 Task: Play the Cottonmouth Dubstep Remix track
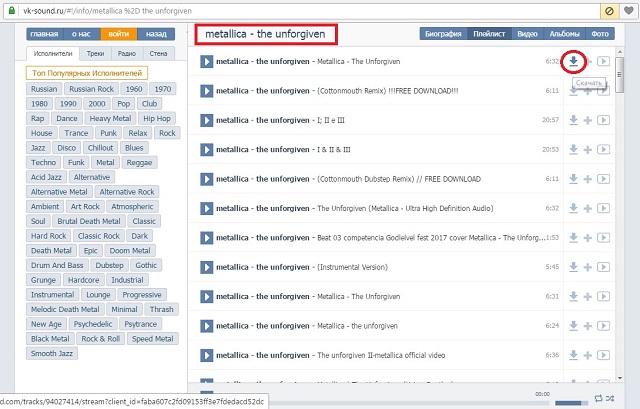click(207, 179)
